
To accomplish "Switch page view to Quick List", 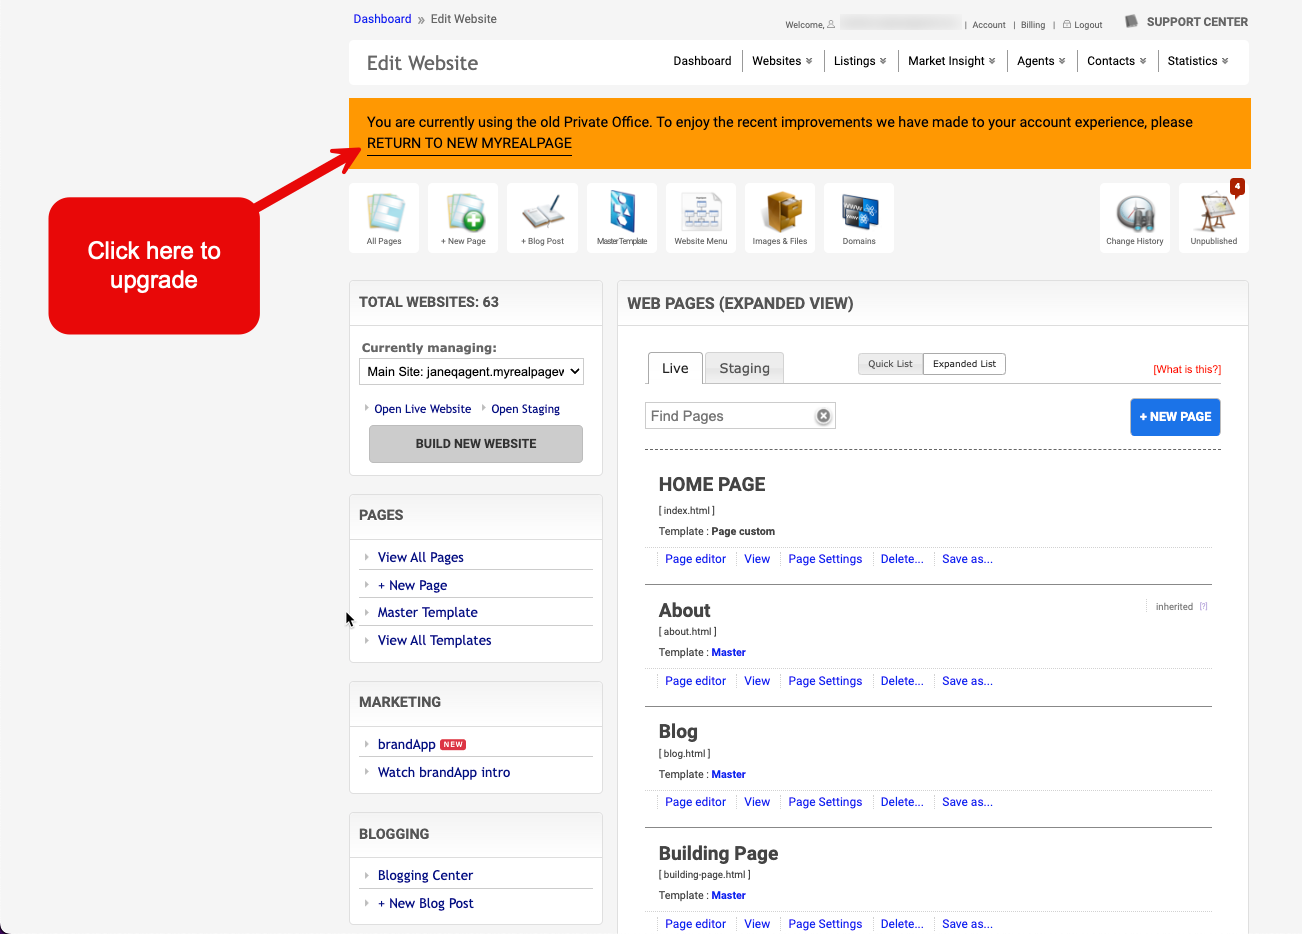I will (889, 363).
